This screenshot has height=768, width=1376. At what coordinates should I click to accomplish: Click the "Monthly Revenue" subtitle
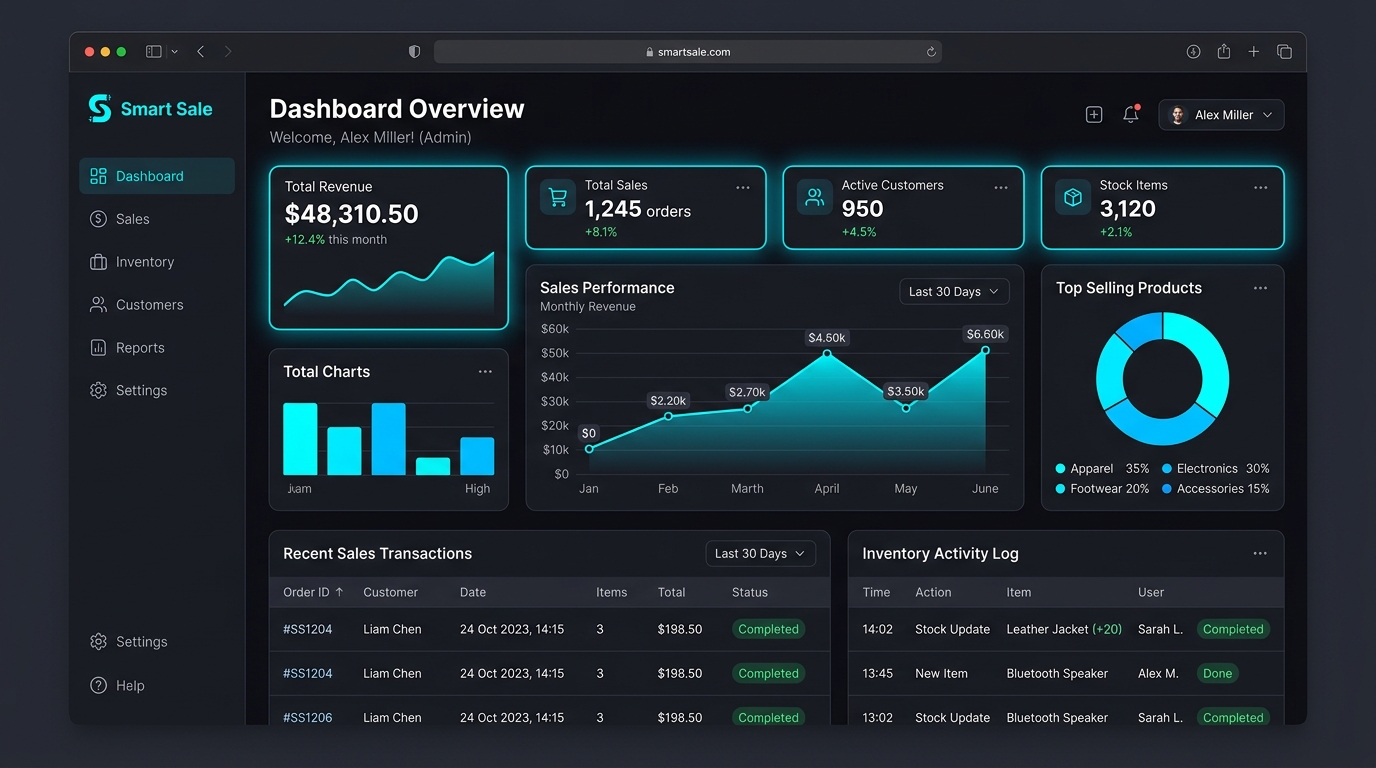tap(588, 307)
